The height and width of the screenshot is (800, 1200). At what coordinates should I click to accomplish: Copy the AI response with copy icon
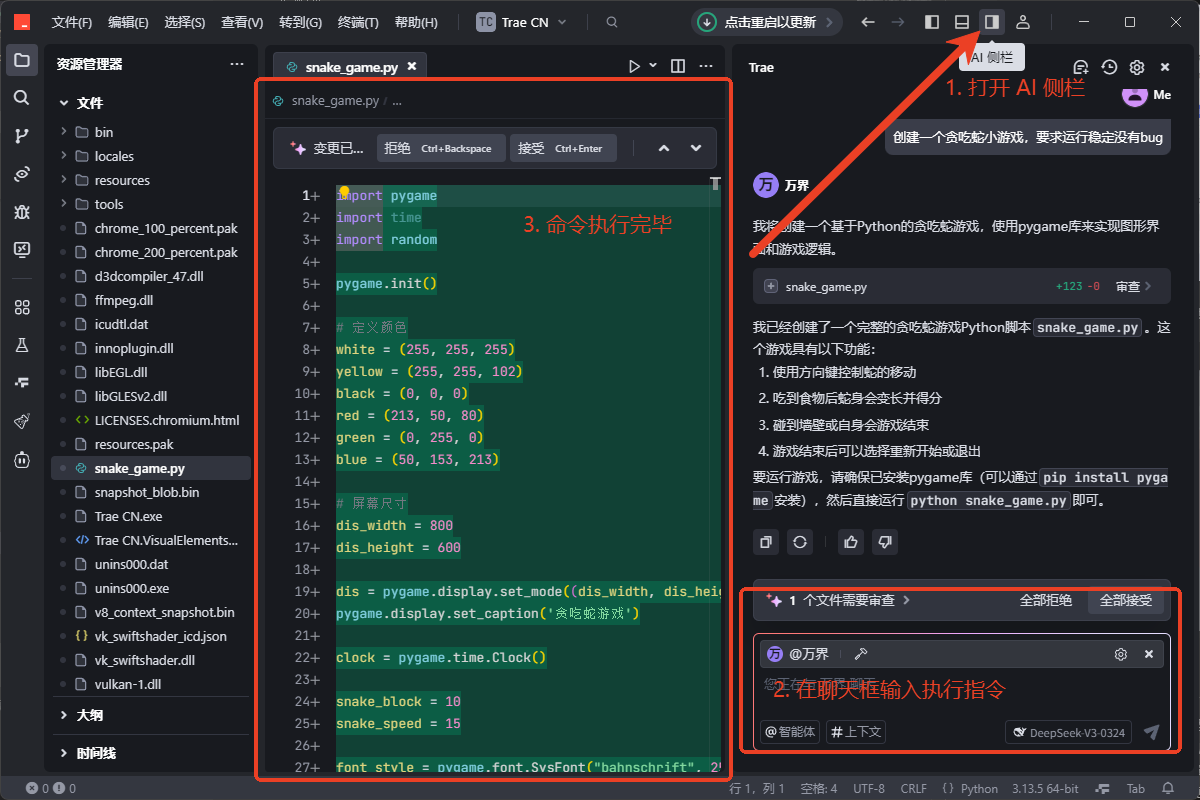766,542
